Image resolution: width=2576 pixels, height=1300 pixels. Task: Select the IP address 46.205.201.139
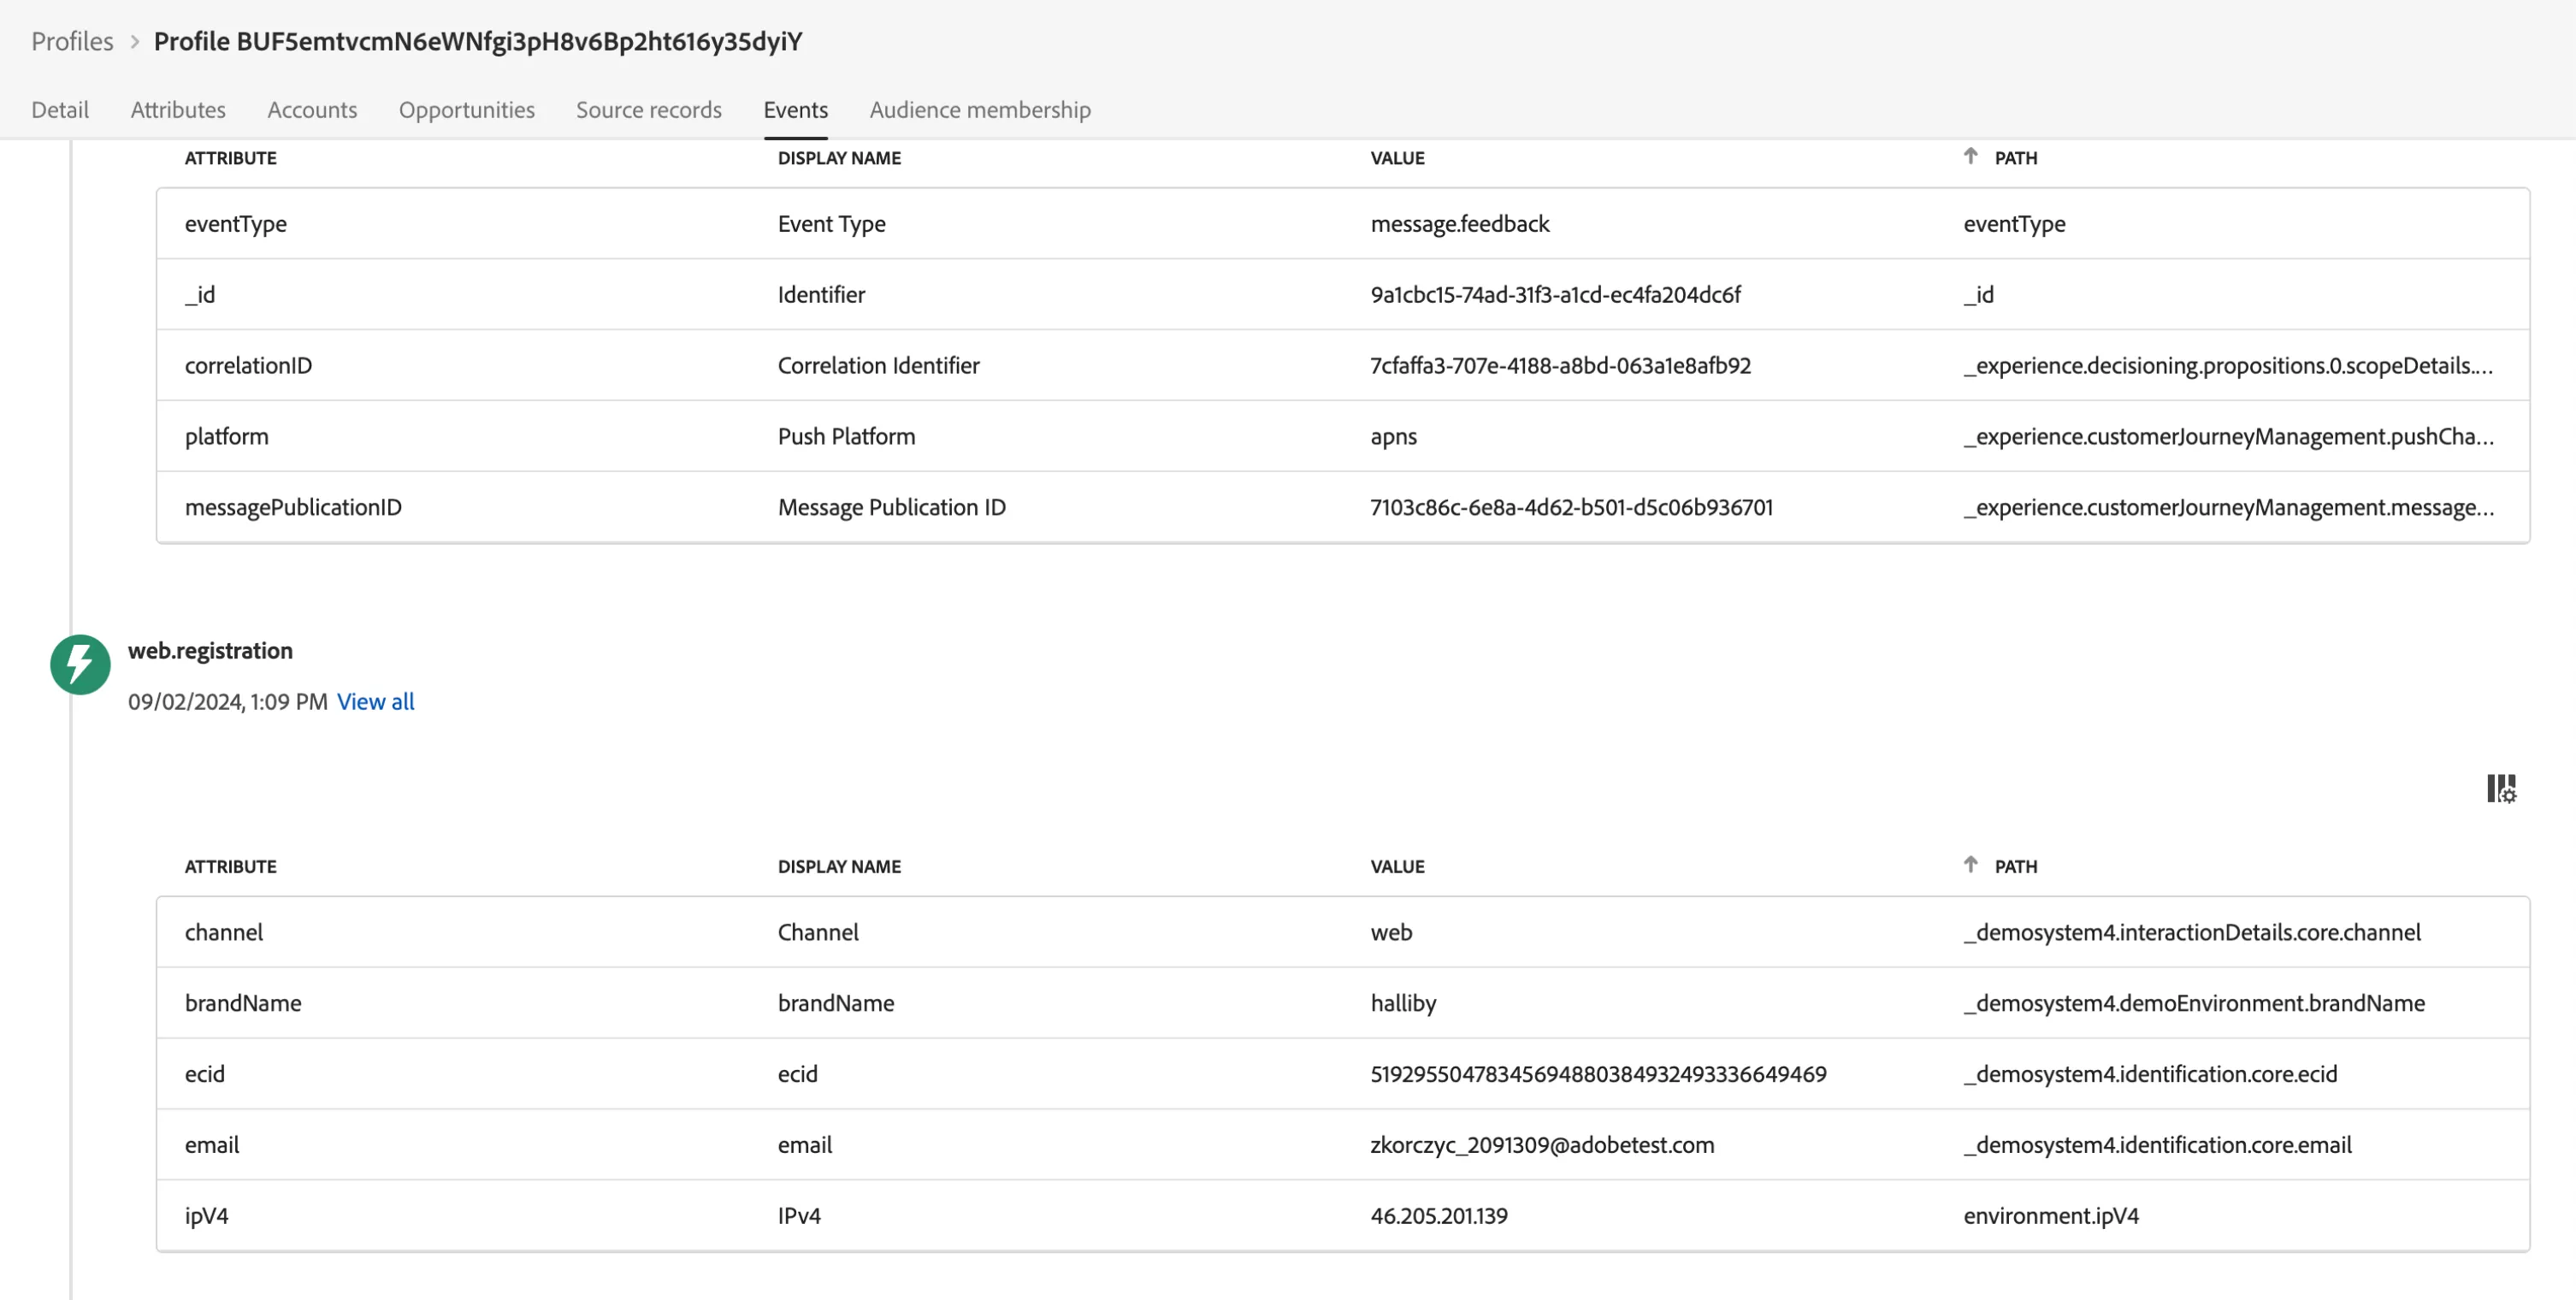pos(1438,1217)
